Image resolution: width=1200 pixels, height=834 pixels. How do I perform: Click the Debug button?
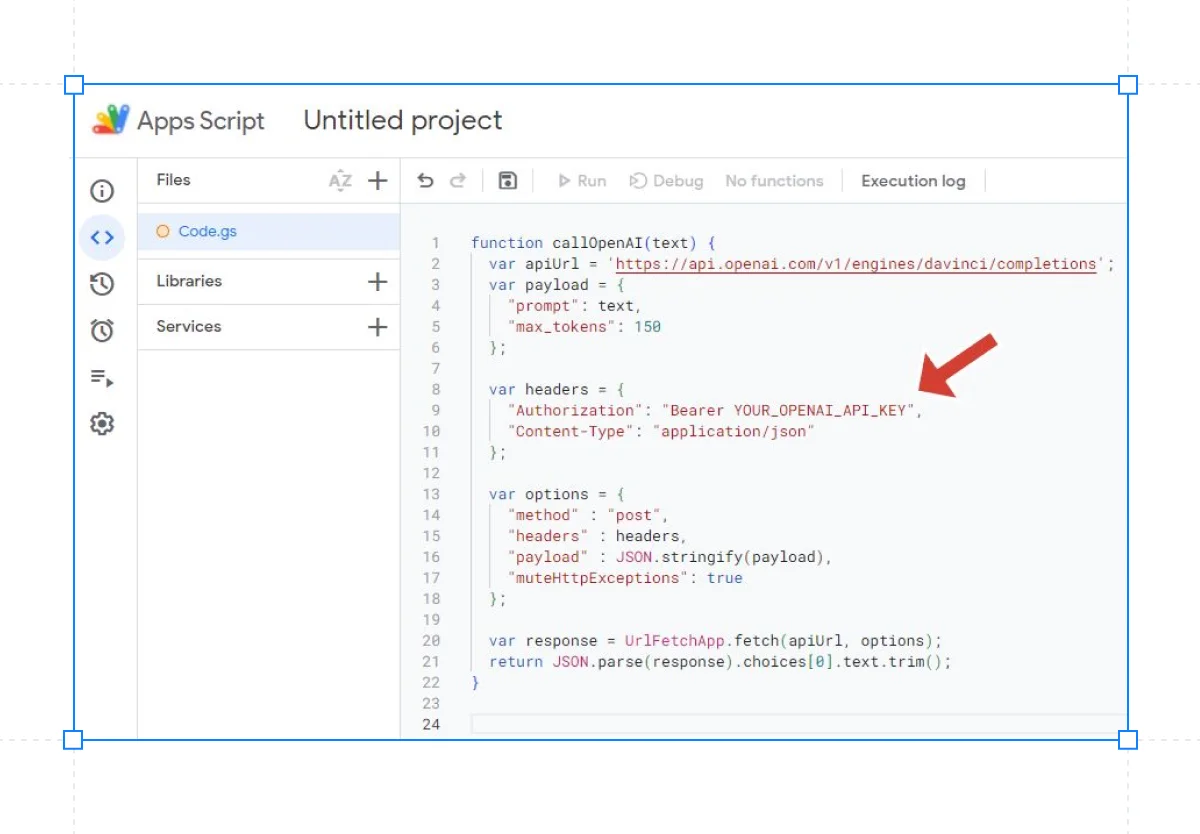[666, 181]
